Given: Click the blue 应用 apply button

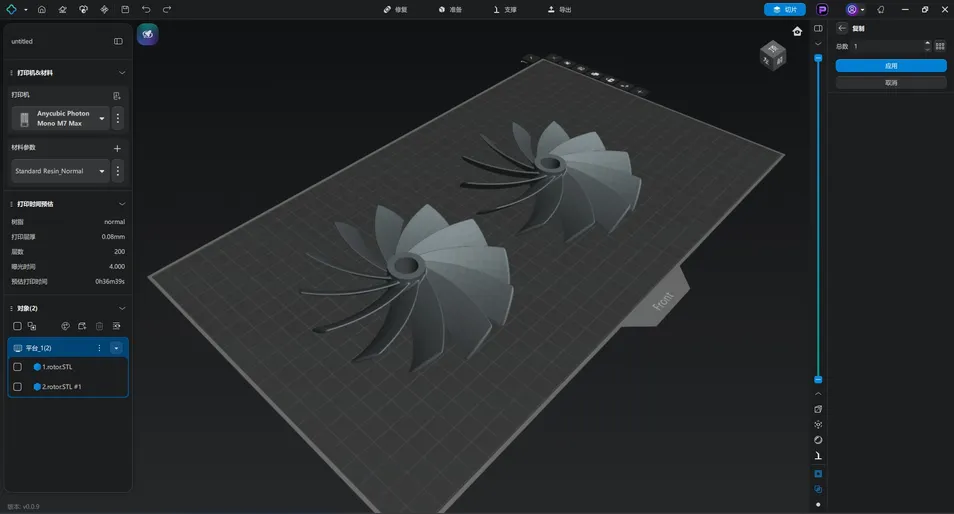Looking at the screenshot, I should click(x=891, y=66).
